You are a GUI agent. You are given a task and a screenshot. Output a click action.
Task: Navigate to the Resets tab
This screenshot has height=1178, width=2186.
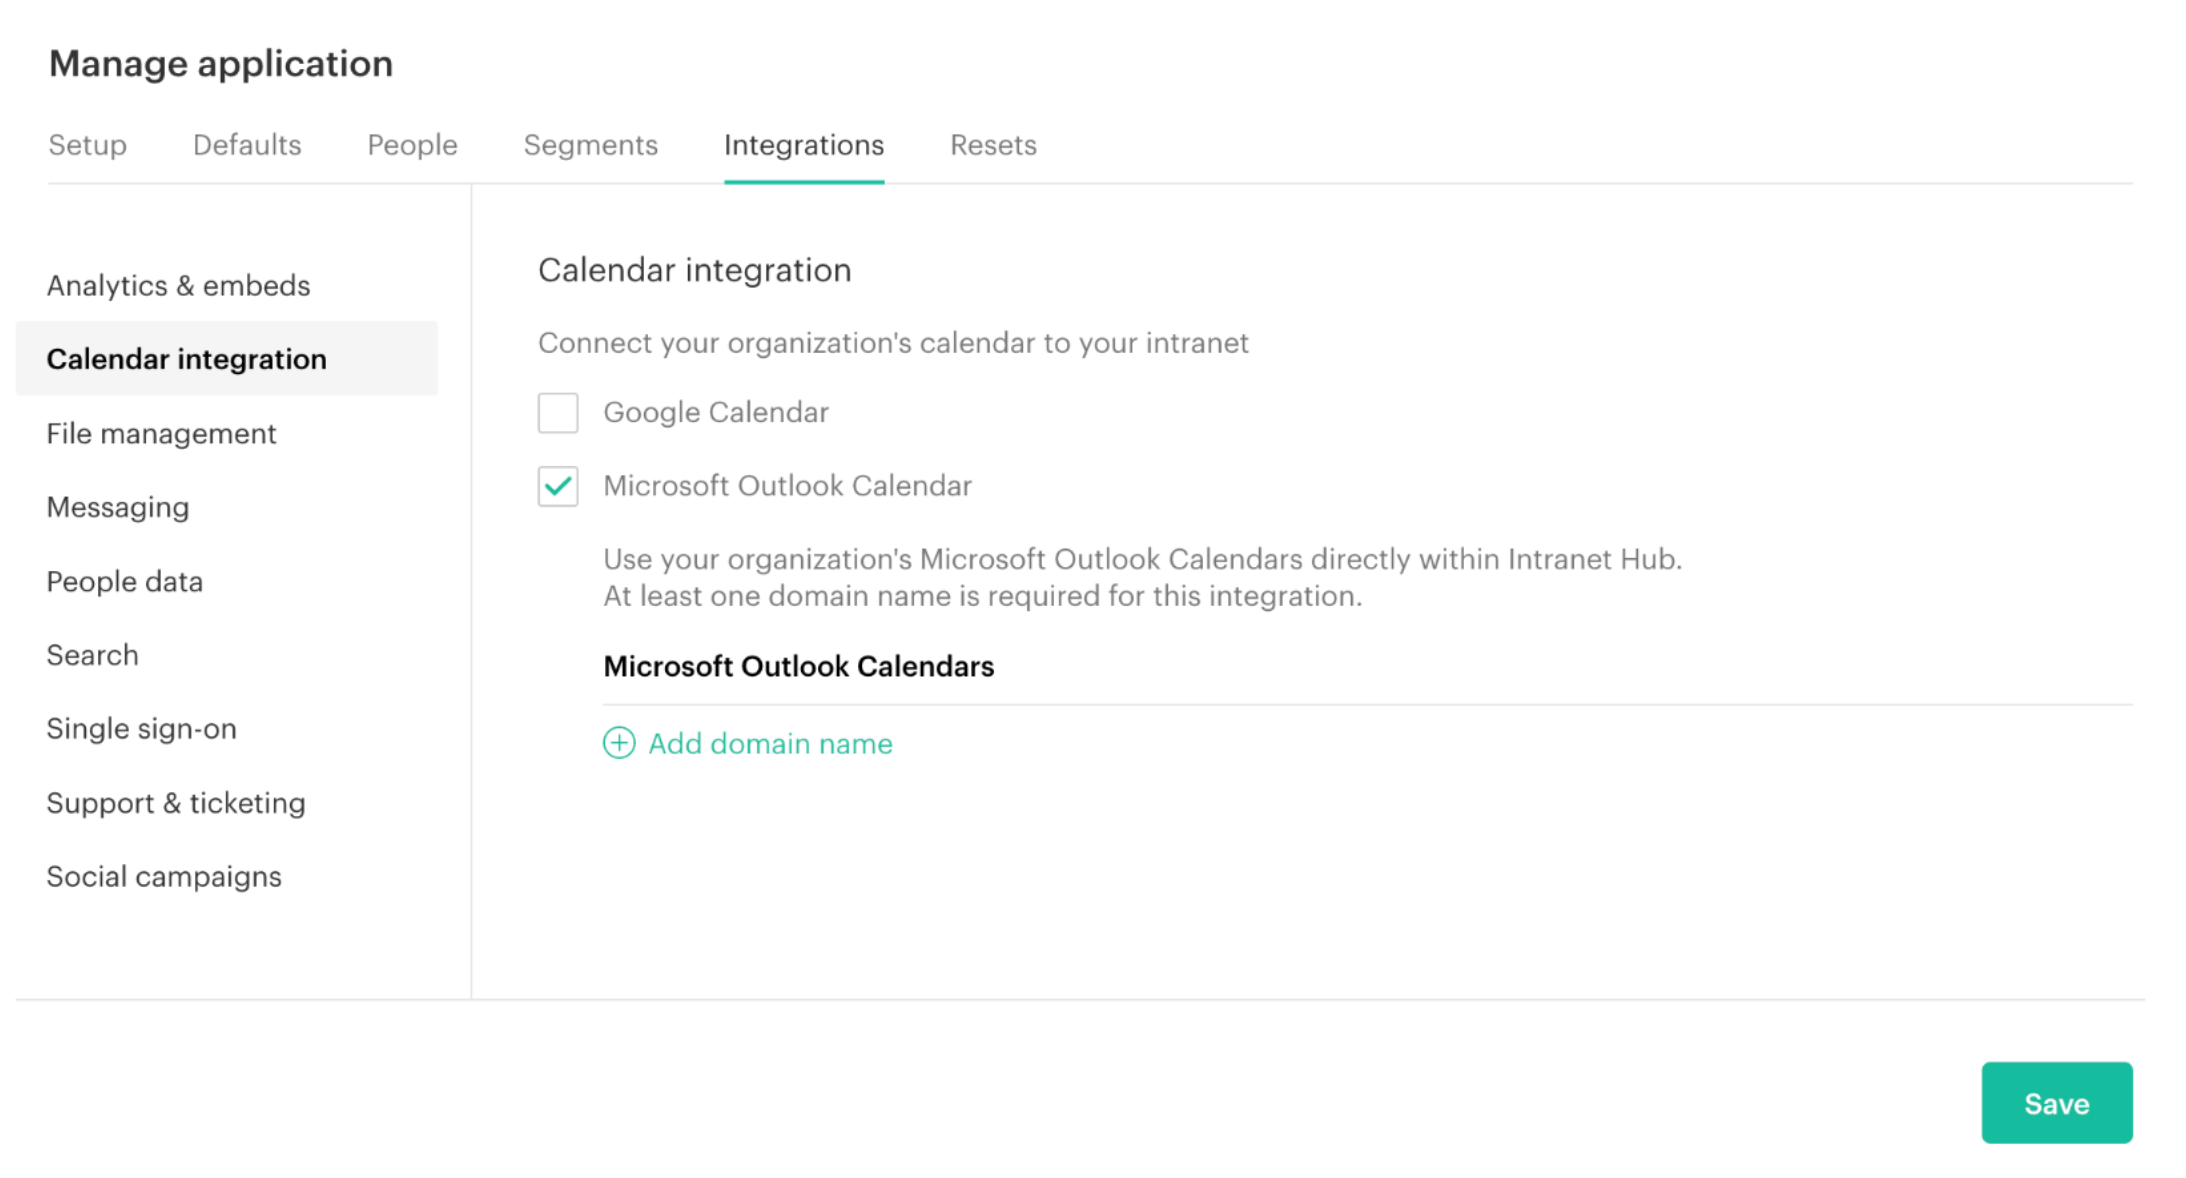coord(992,144)
